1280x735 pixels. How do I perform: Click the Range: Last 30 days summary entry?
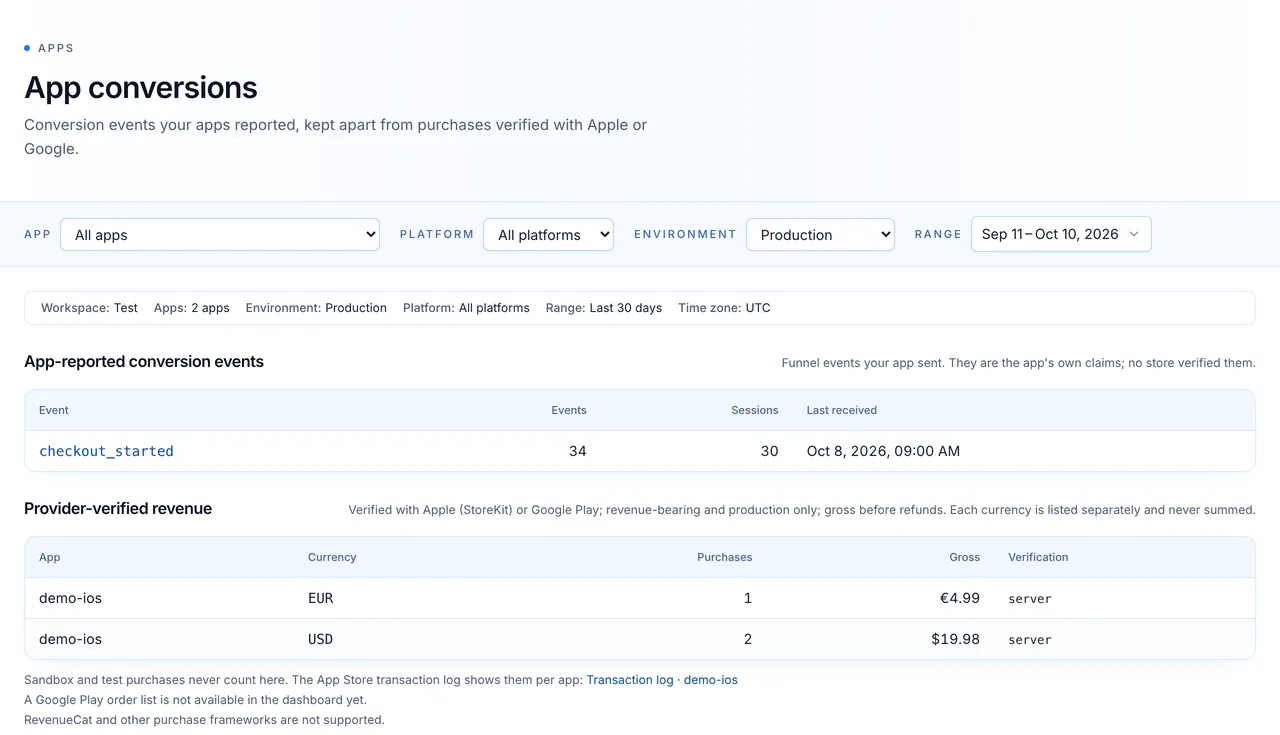click(604, 308)
